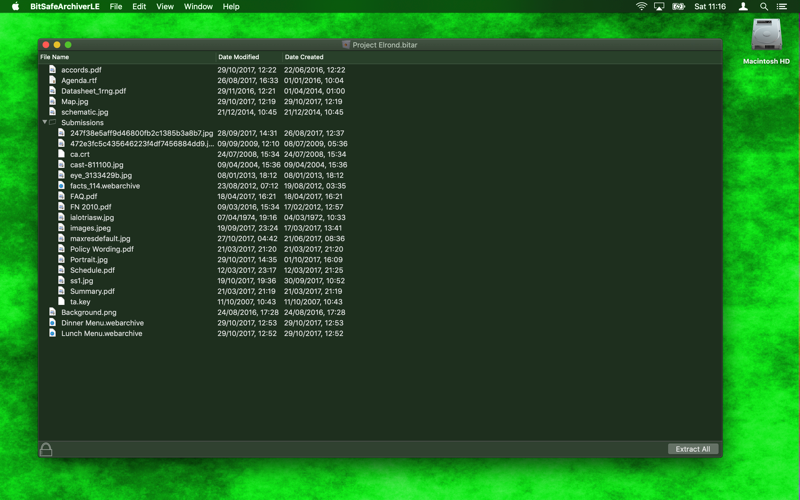This screenshot has width=800, height=500.
Task: Click the Dinner Menu.webarchive file icon
Action: 52,322
